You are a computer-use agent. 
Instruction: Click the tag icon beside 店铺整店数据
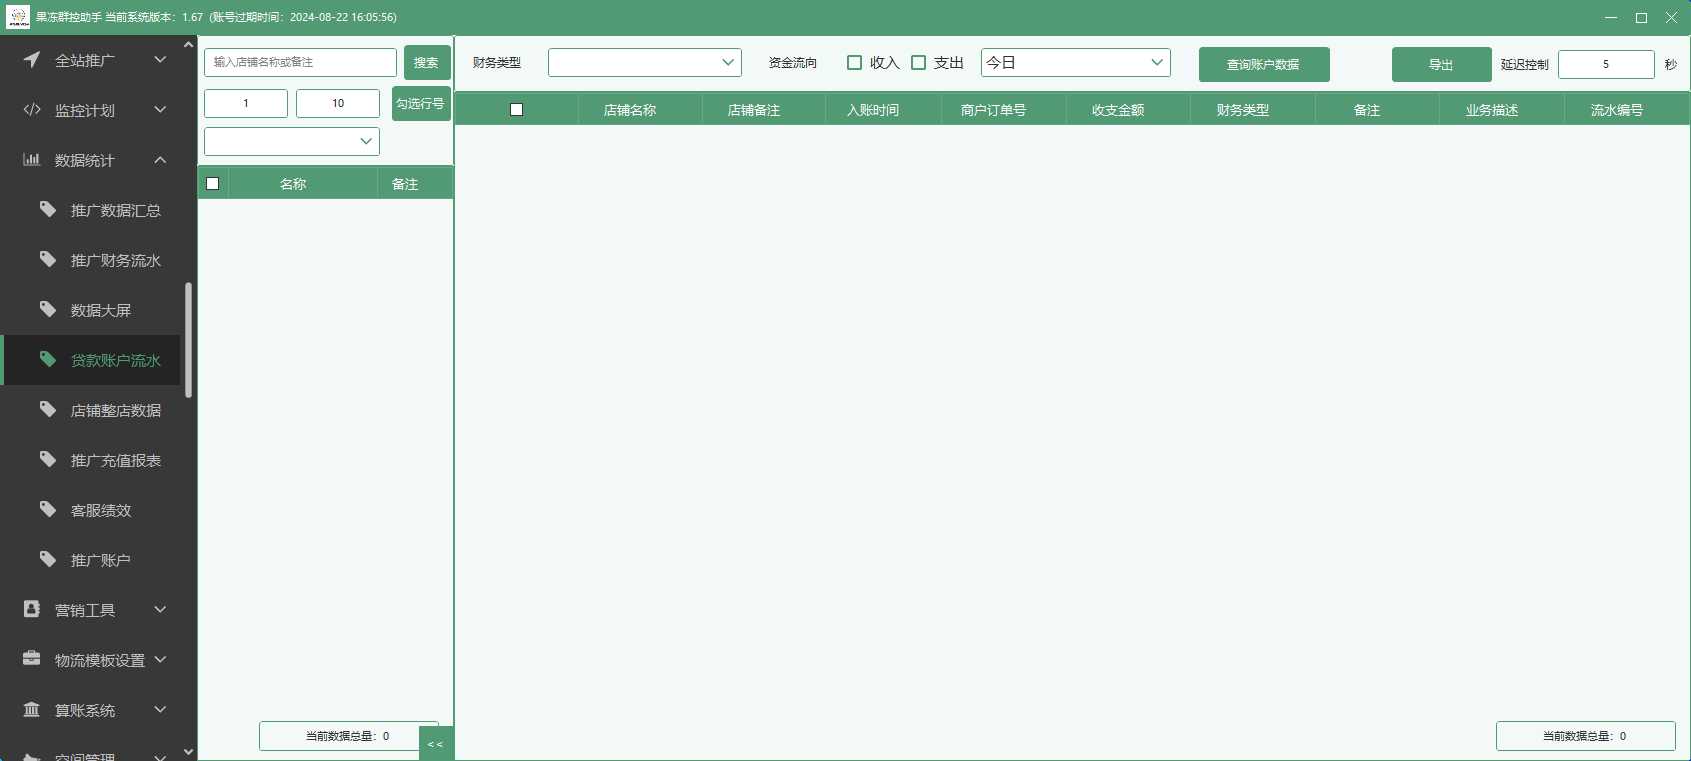48,410
